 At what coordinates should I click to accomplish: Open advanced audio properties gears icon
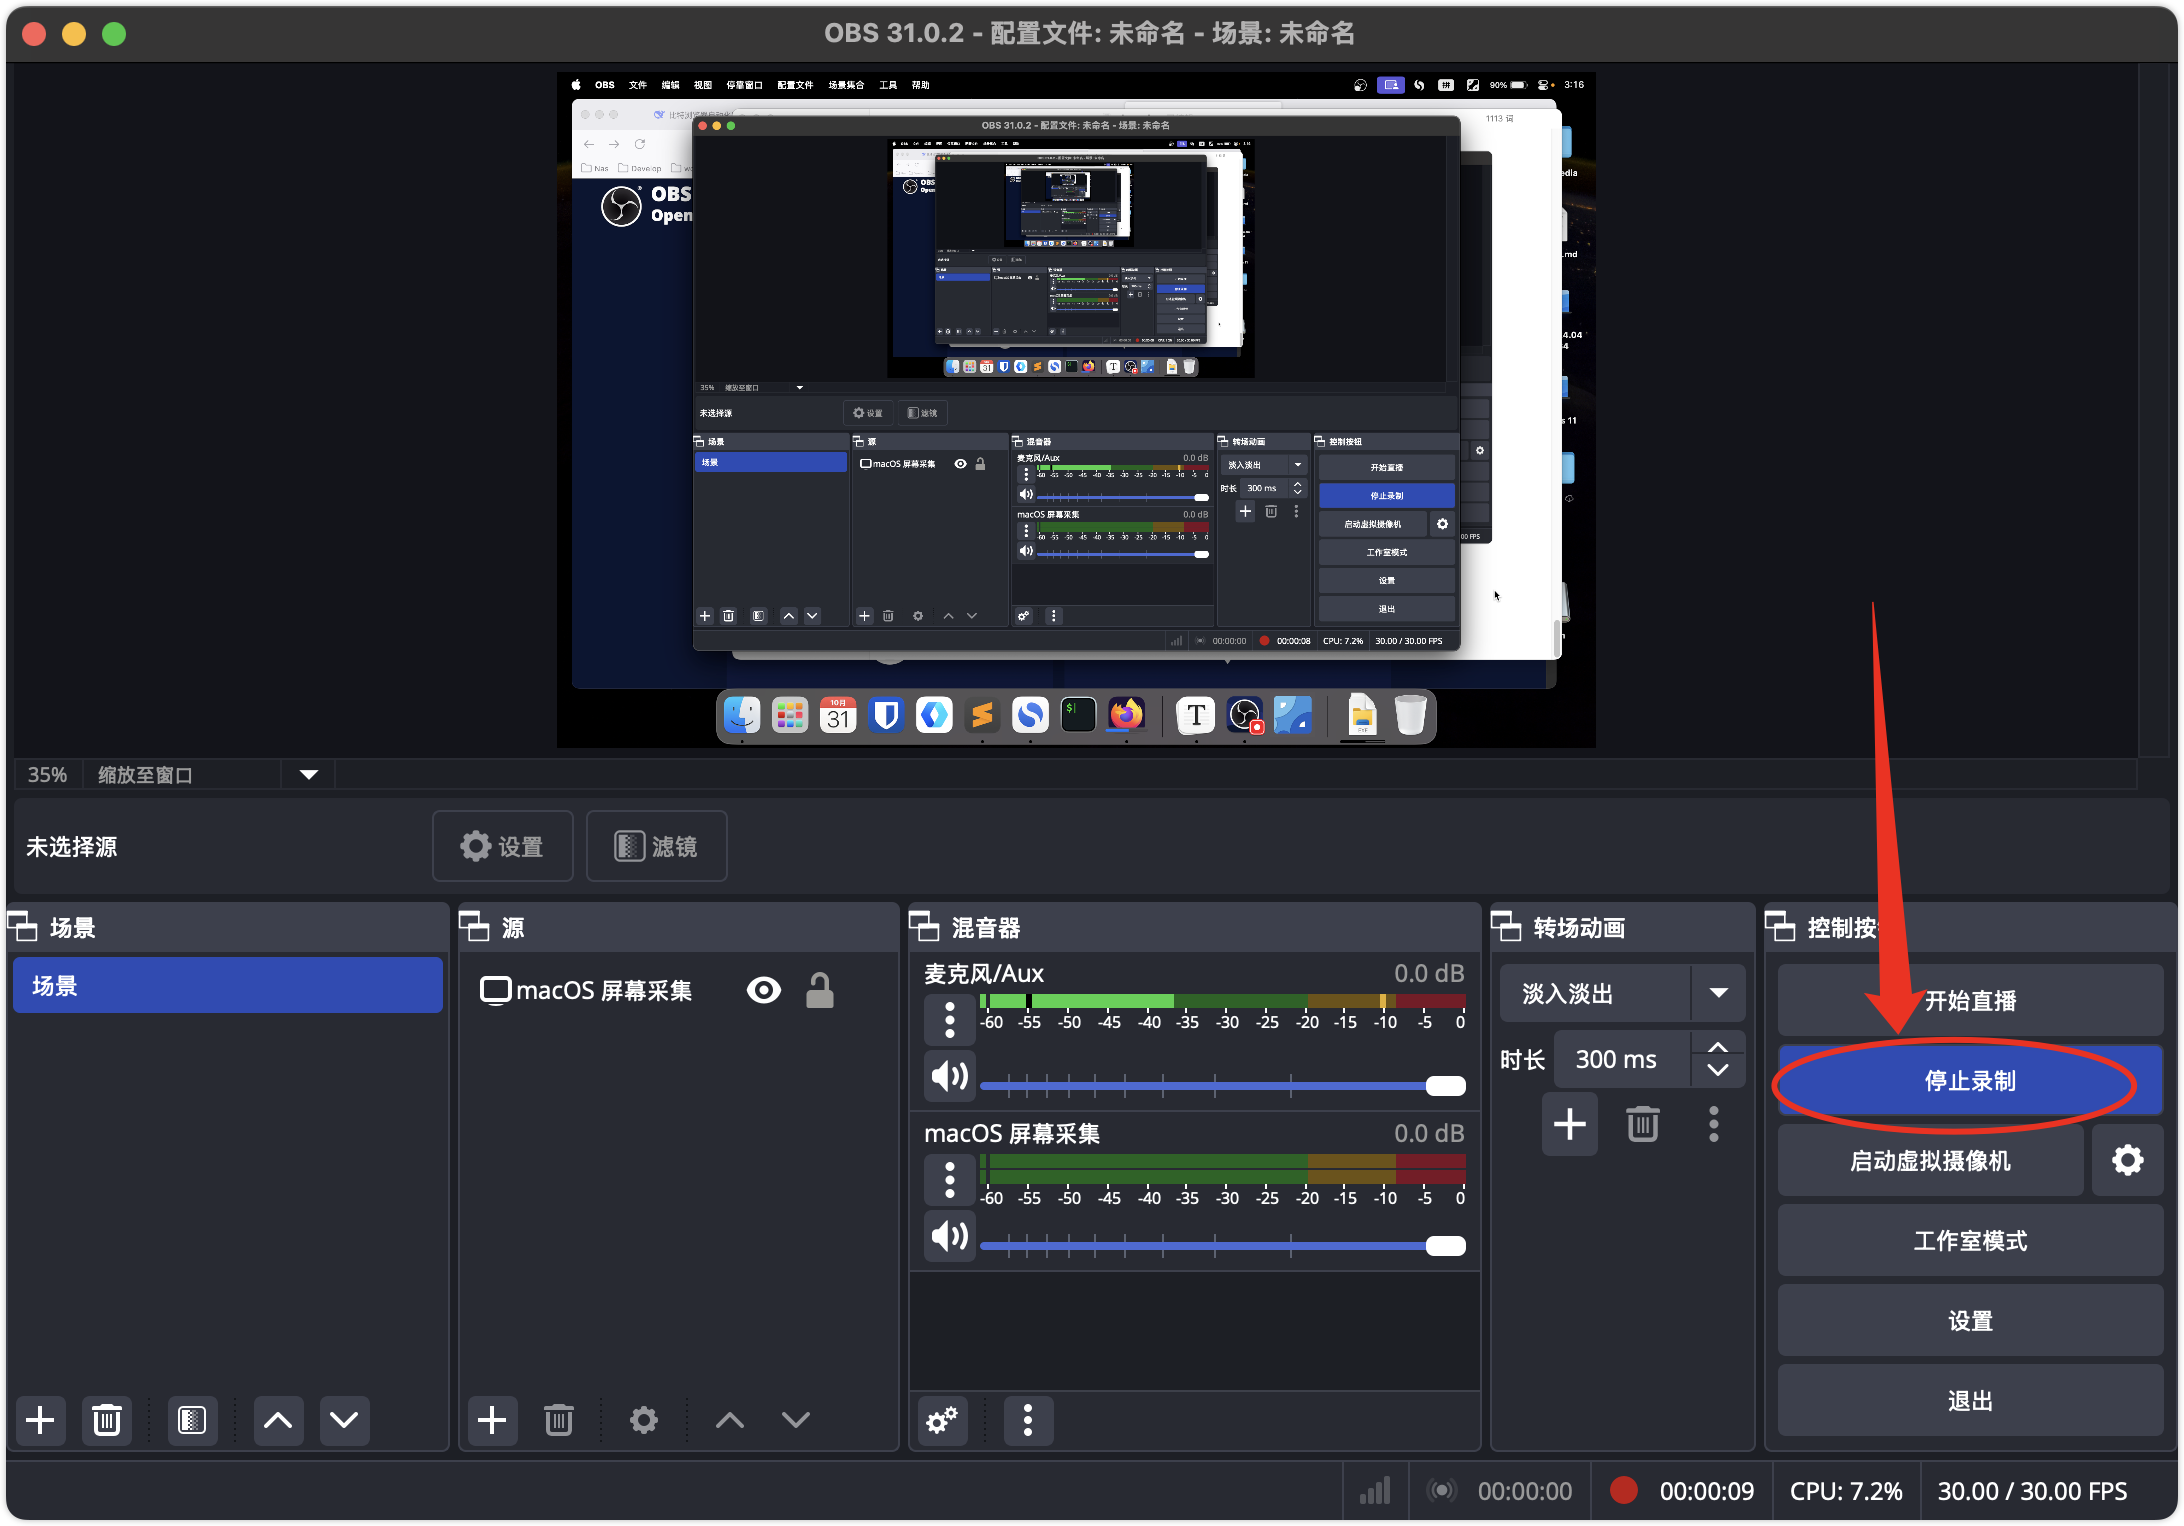[x=942, y=1420]
